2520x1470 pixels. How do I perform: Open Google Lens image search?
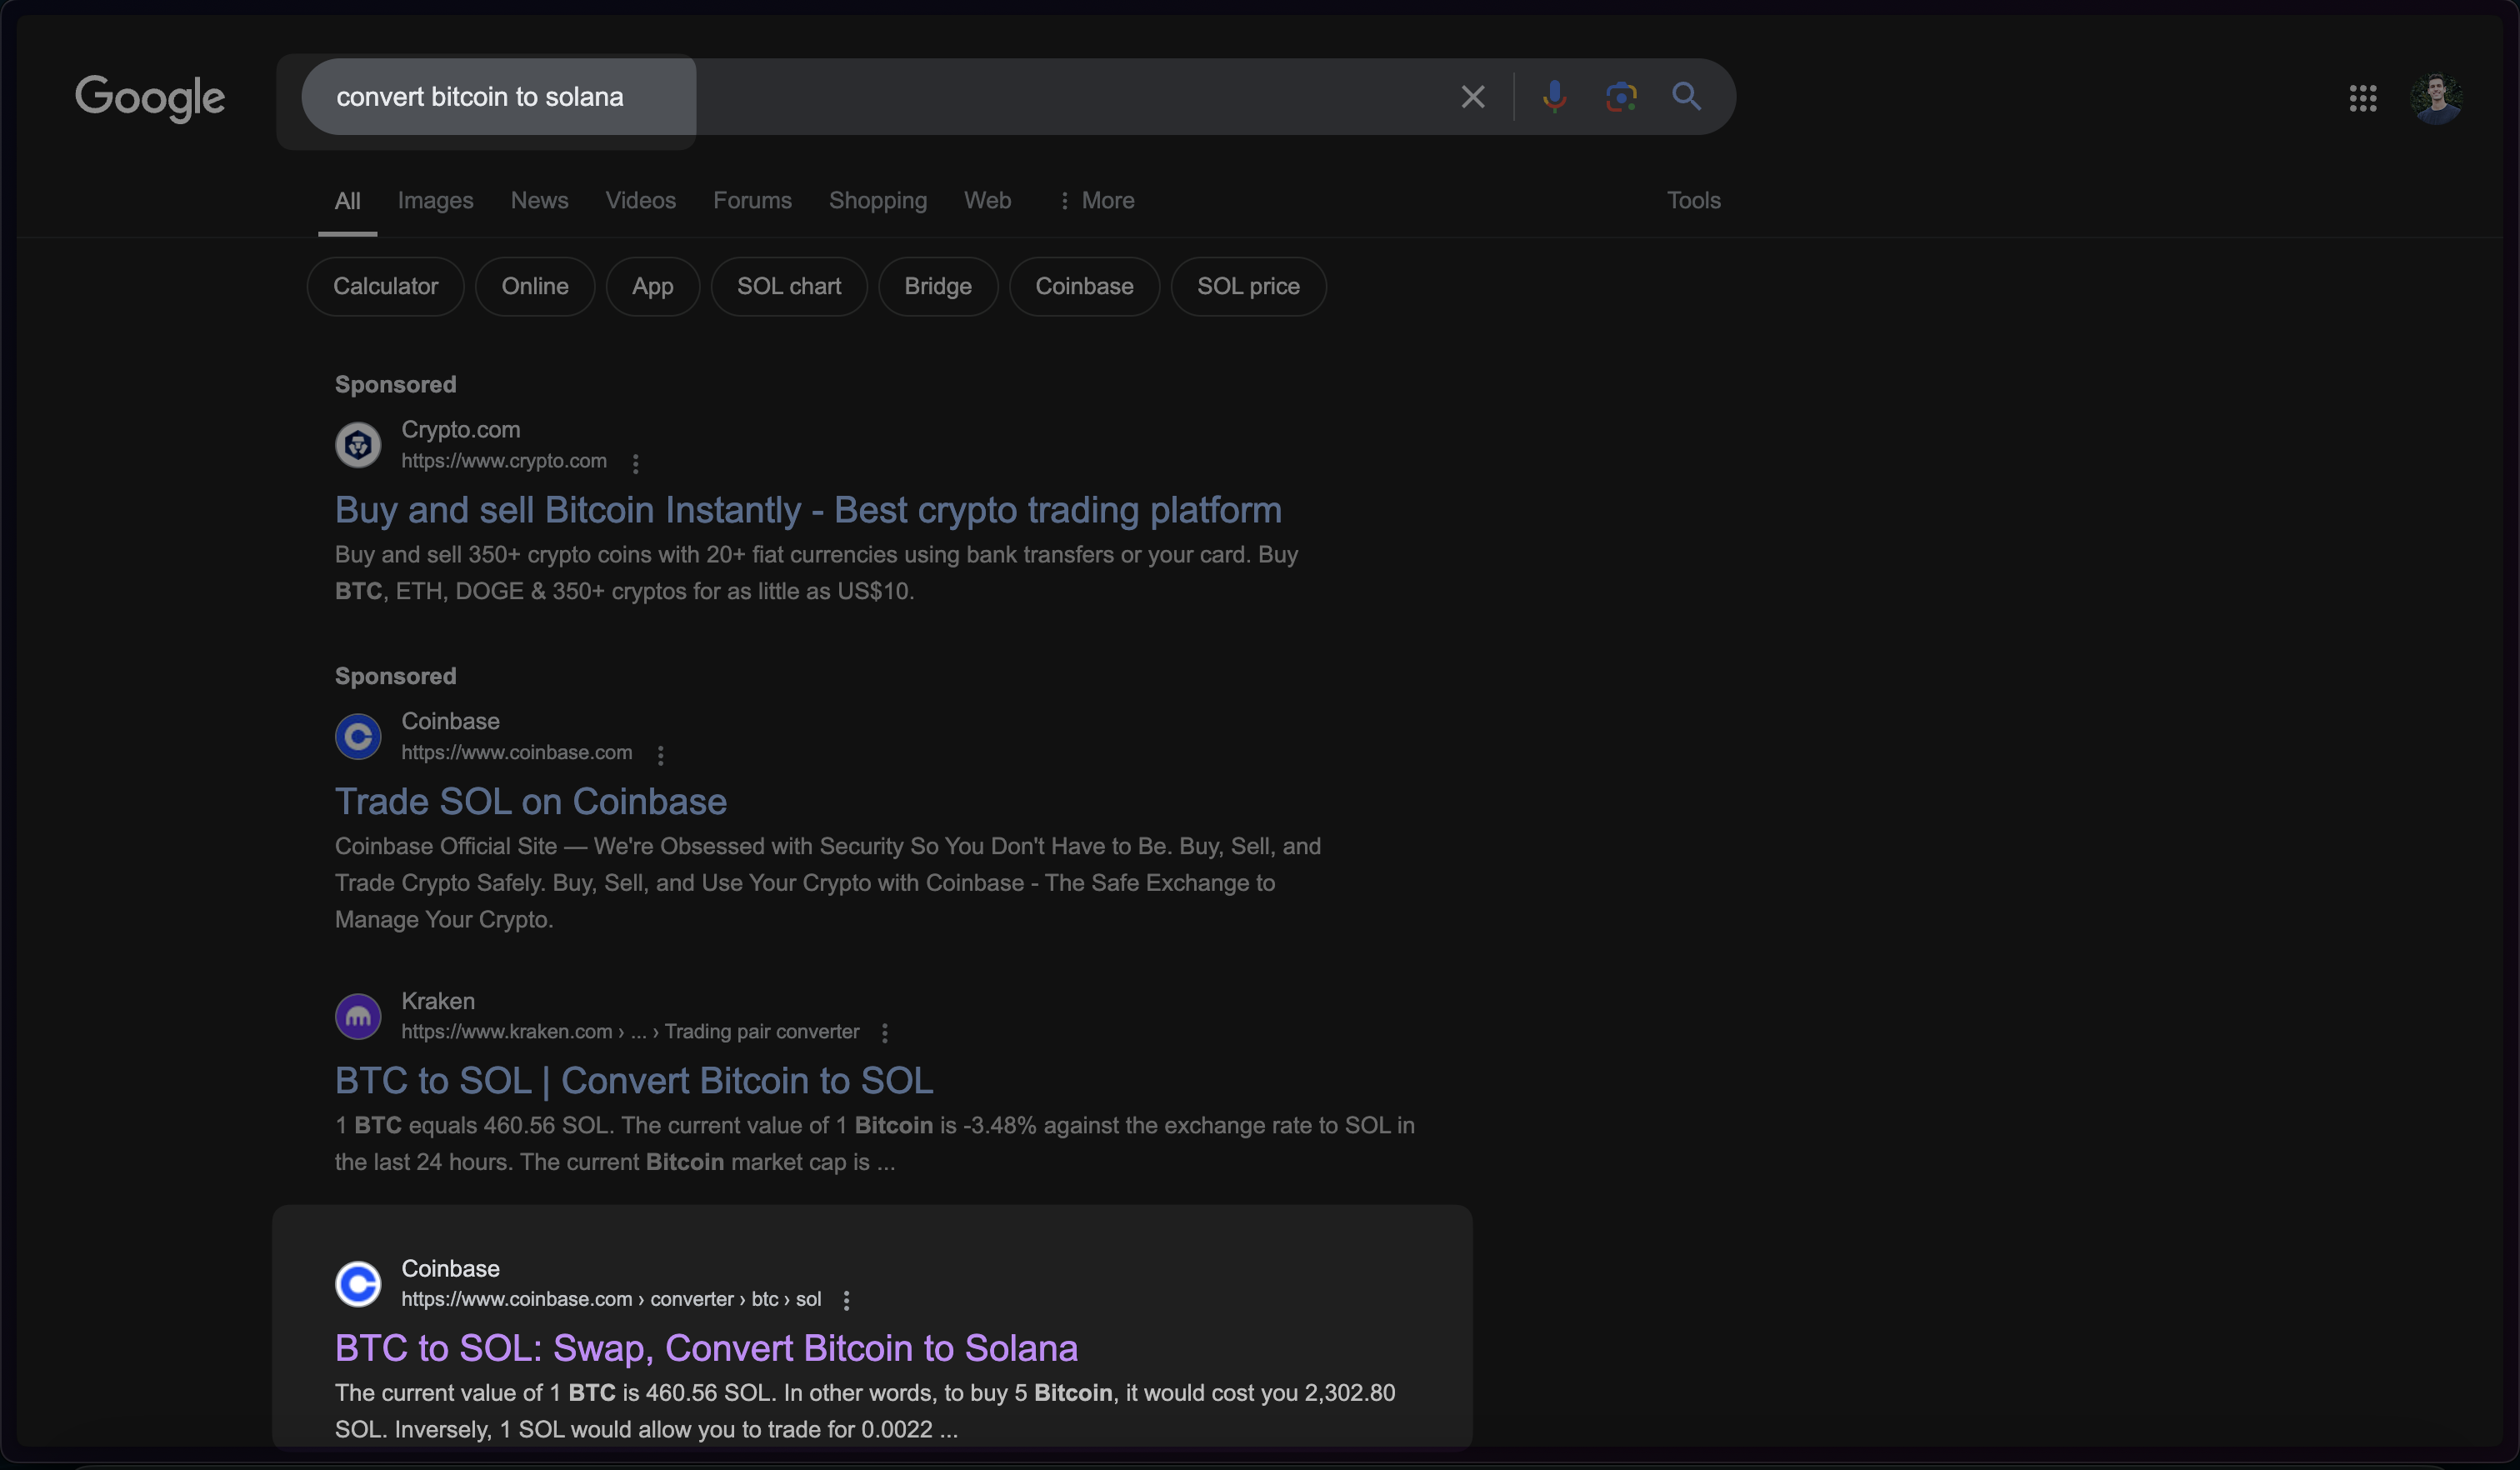(1621, 97)
